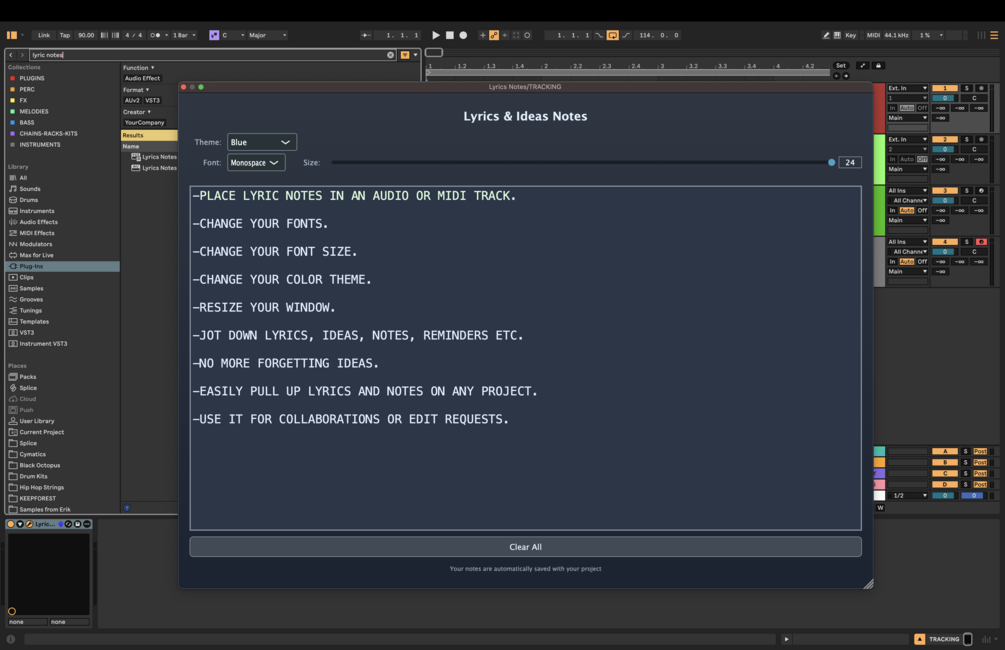Start playback with the Play button
The width and height of the screenshot is (1005, 650).
(x=436, y=35)
